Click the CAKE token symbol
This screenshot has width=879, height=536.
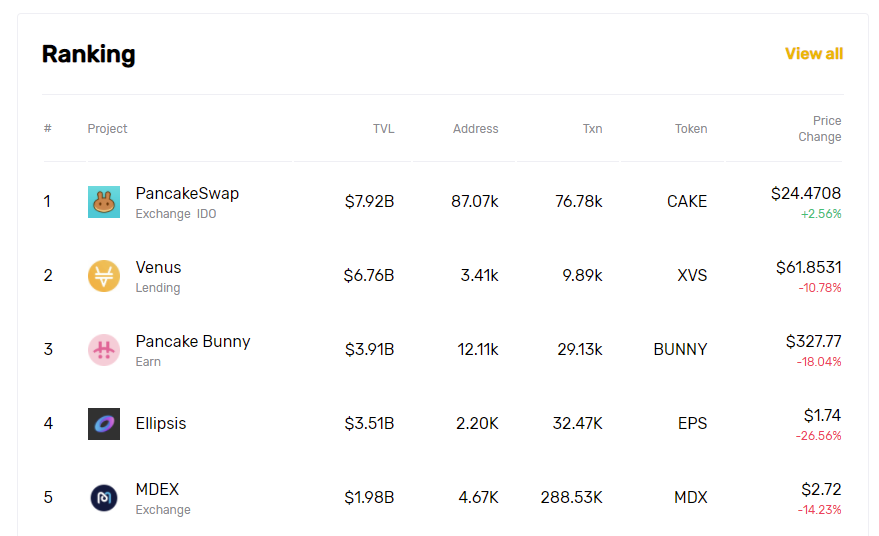[687, 202]
